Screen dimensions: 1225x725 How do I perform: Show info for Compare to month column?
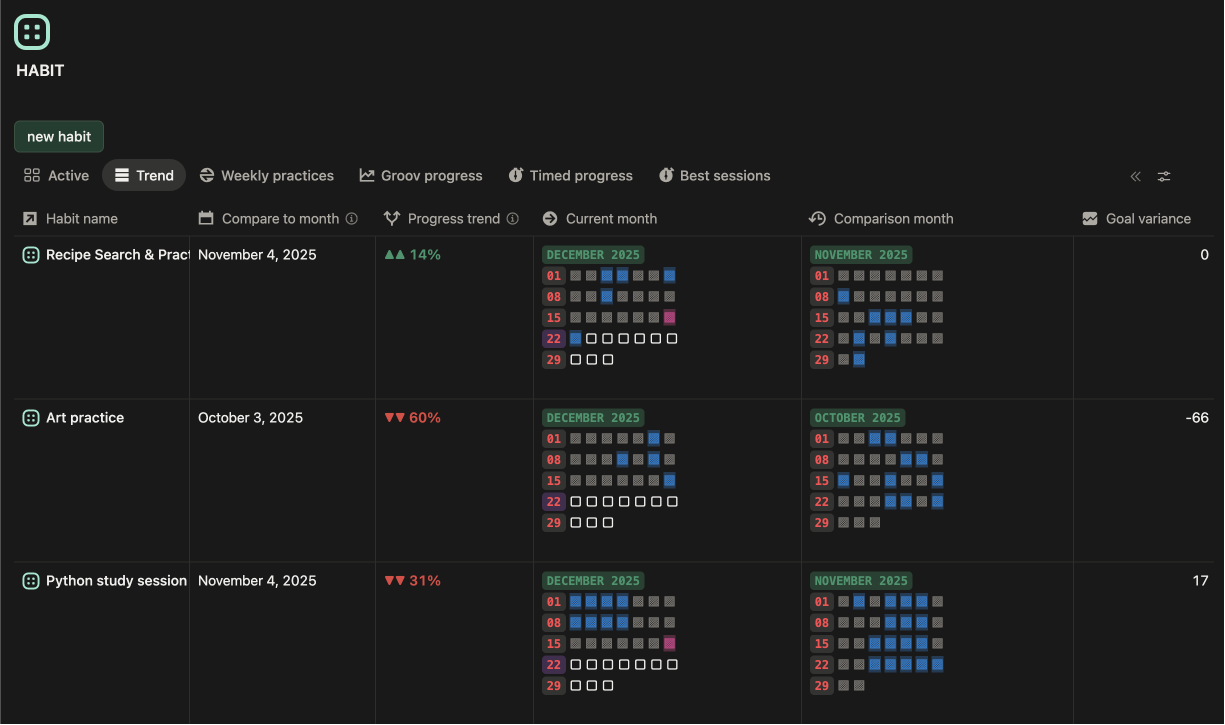351,219
